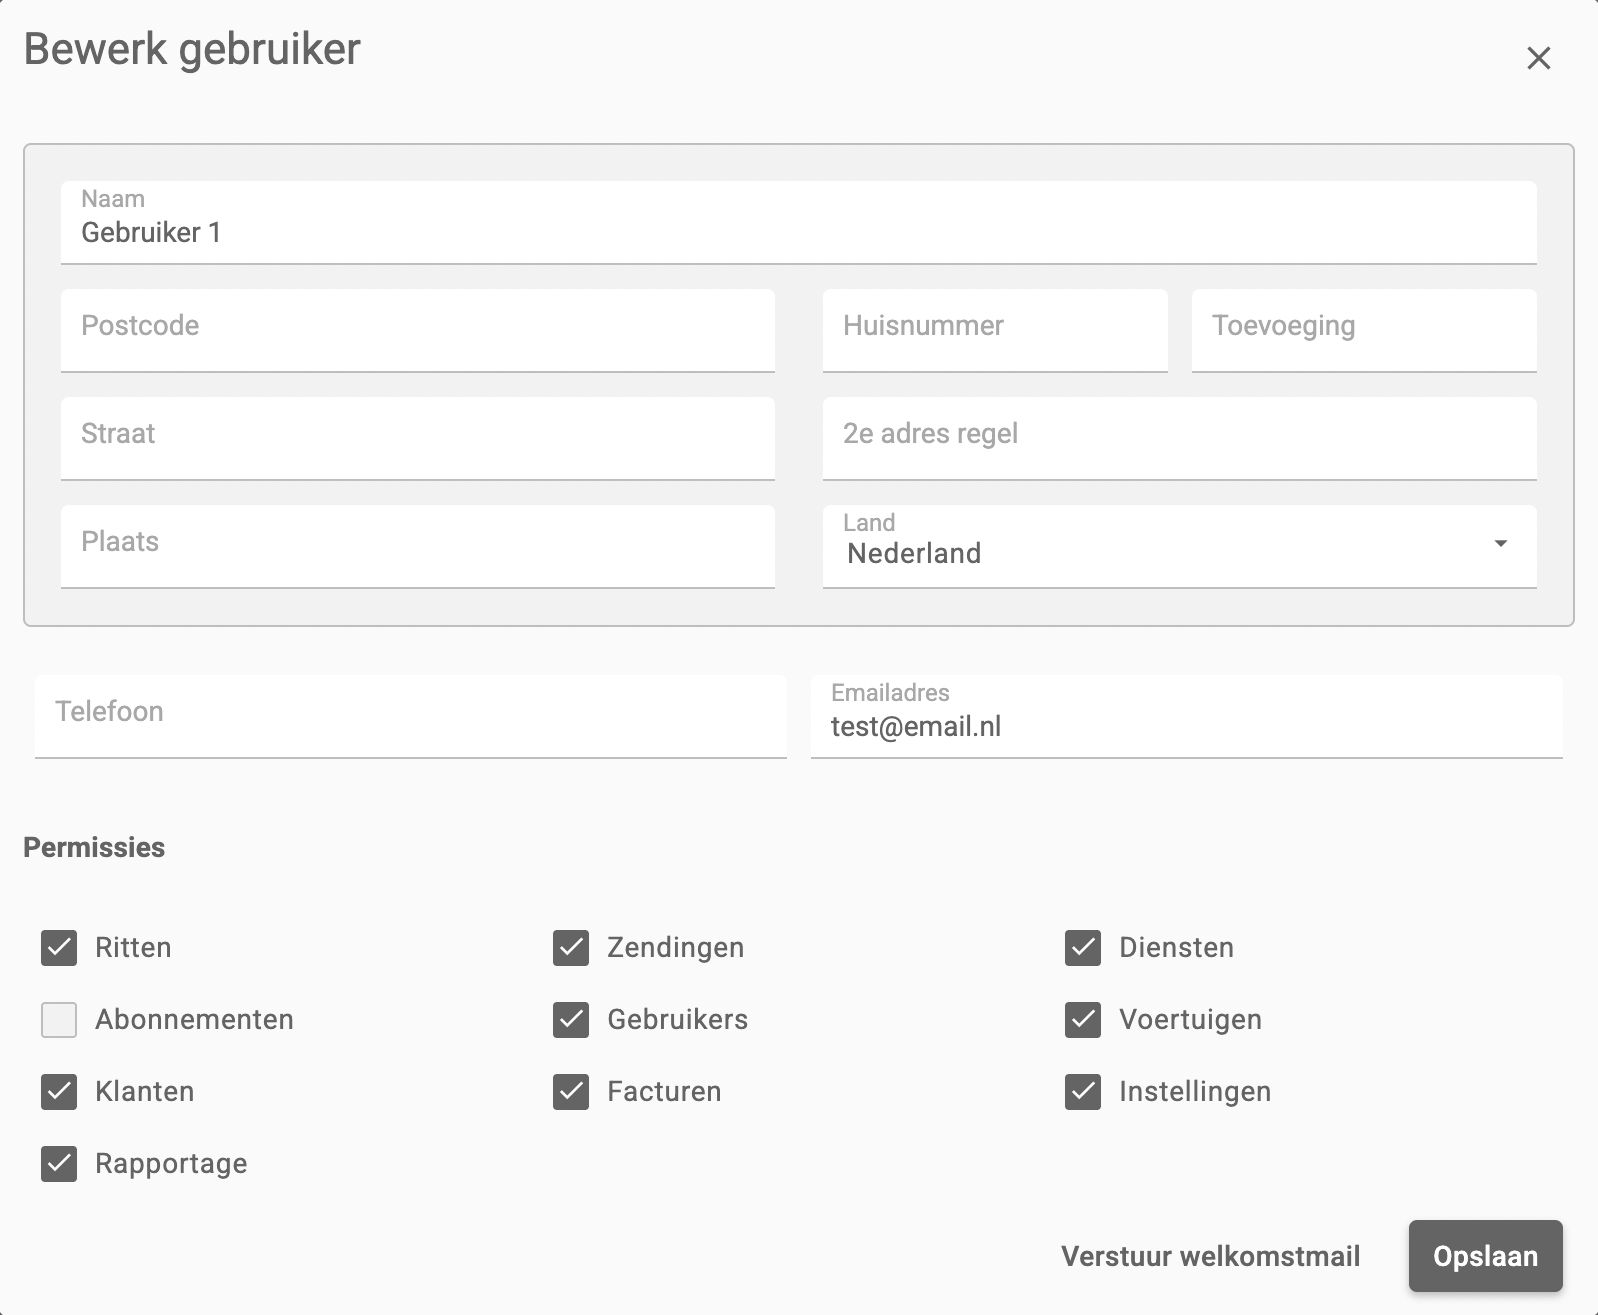Toggle the Diensten checkbox
Viewport: 1598px width, 1315px height.
point(1083,947)
